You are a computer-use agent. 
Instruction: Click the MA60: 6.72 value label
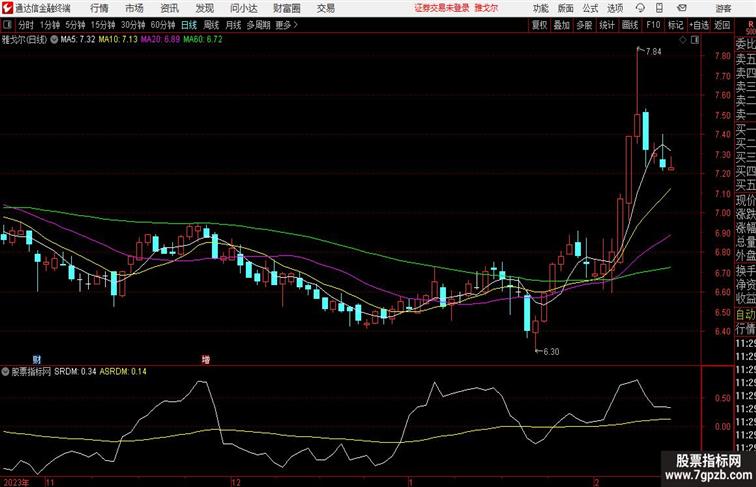coord(202,40)
